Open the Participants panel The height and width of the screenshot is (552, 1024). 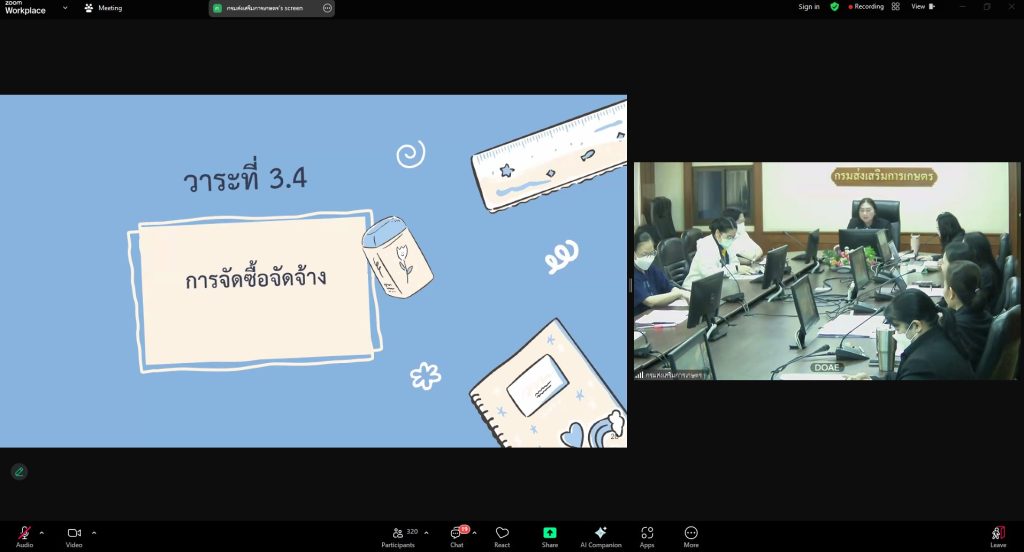[398, 534]
